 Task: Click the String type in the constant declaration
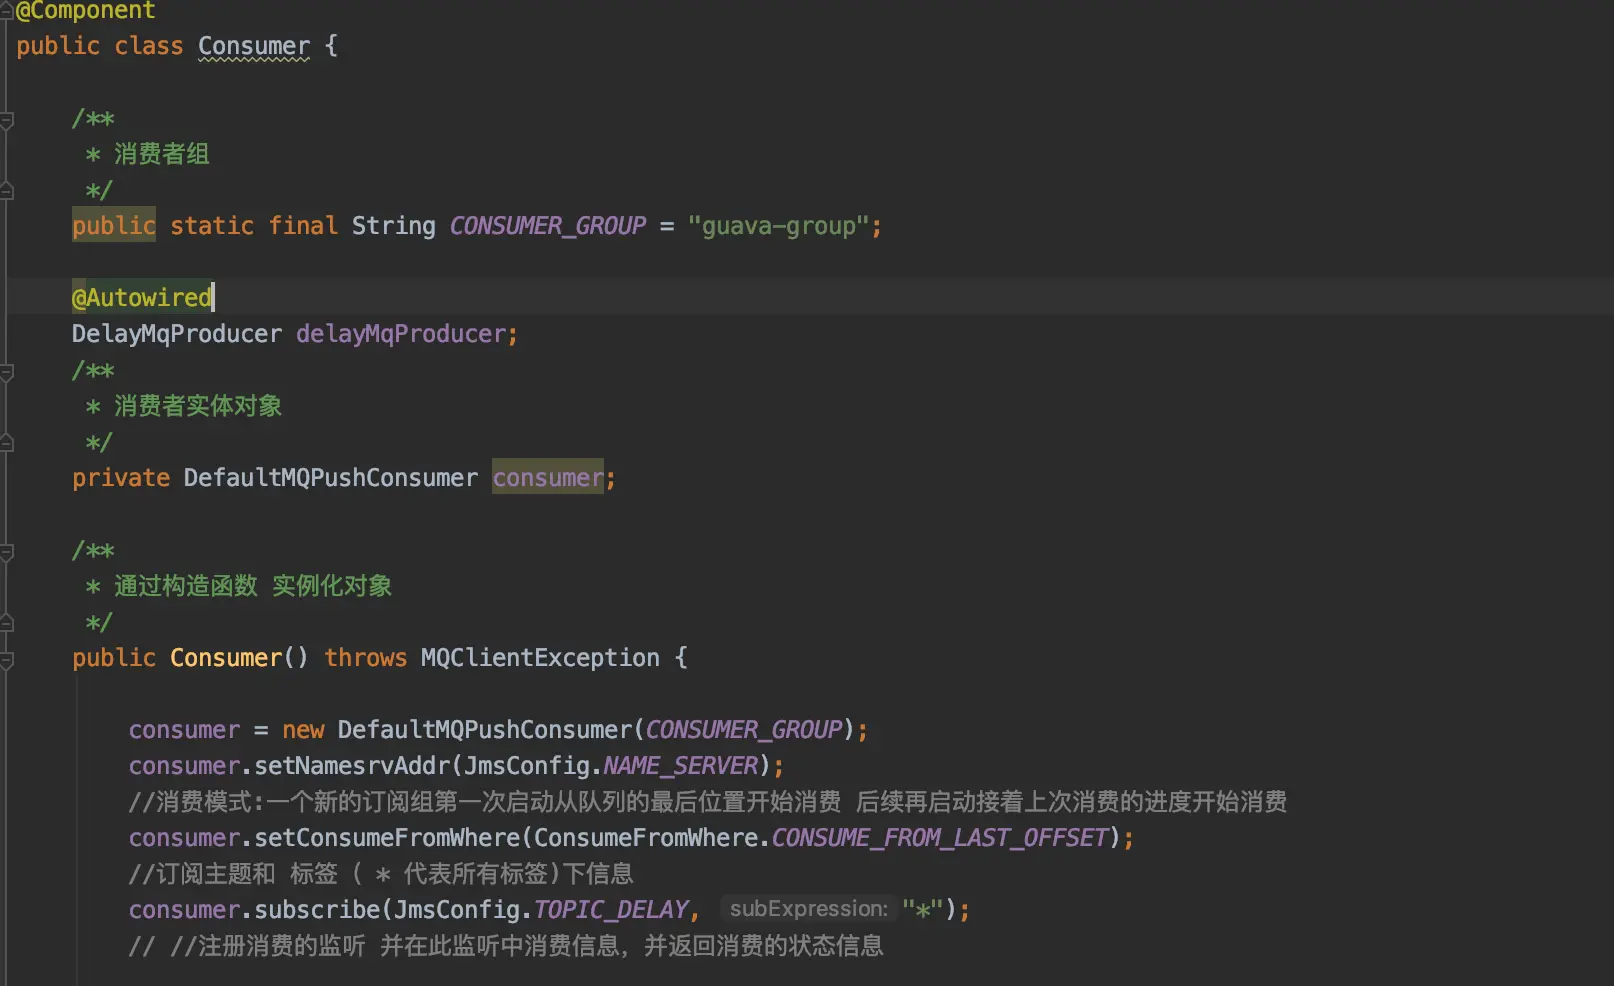(x=394, y=226)
